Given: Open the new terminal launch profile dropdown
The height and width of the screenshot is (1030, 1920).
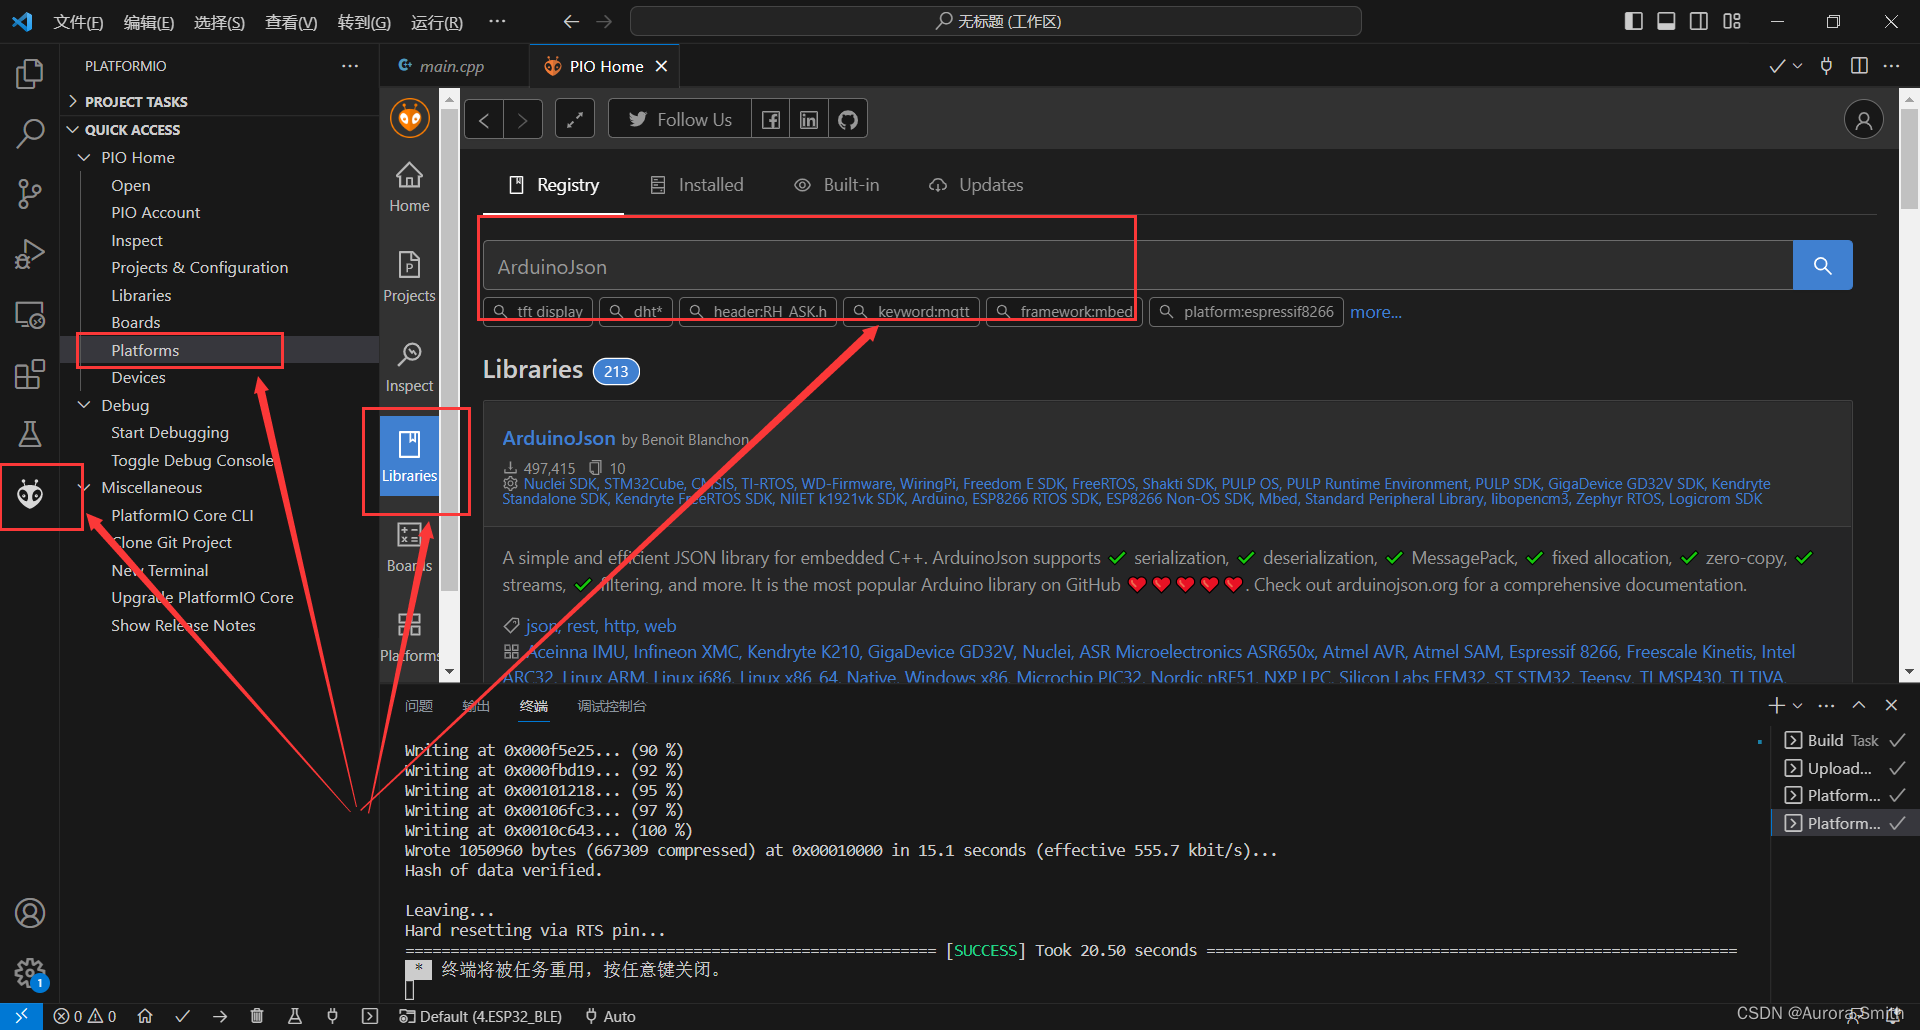Looking at the screenshot, I should (x=1798, y=706).
